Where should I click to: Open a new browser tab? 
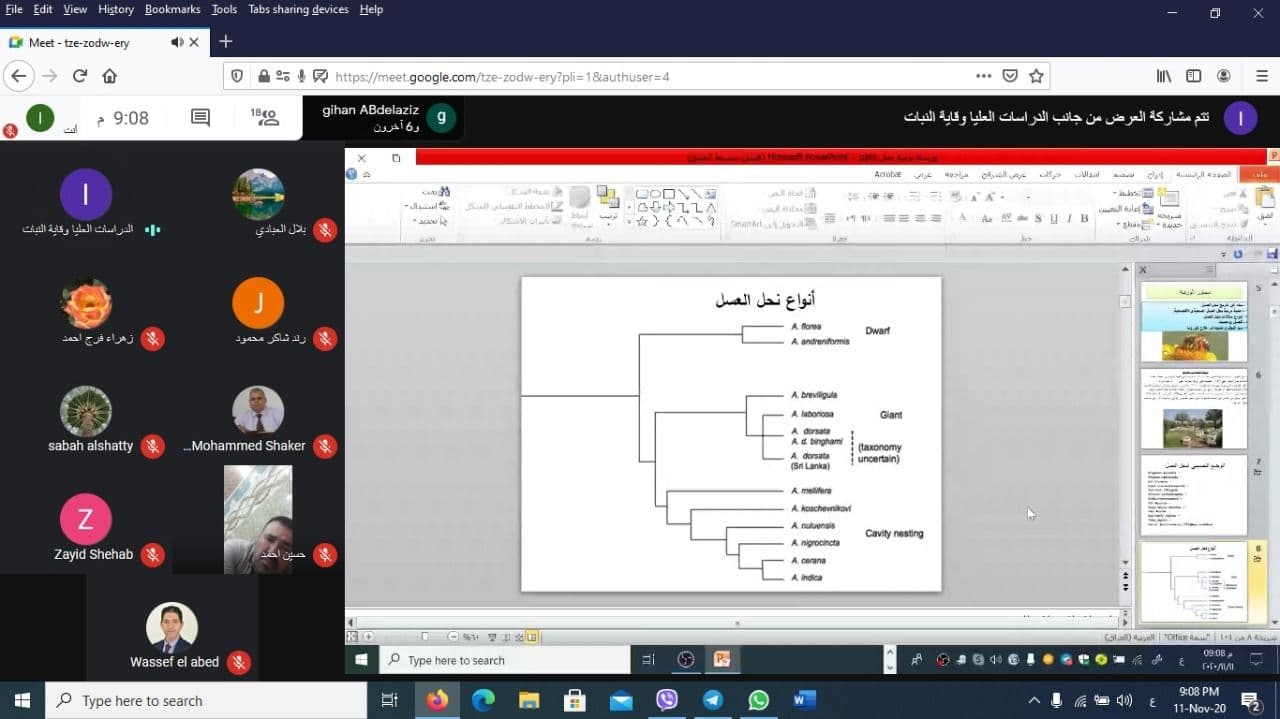pyautogui.click(x=226, y=42)
